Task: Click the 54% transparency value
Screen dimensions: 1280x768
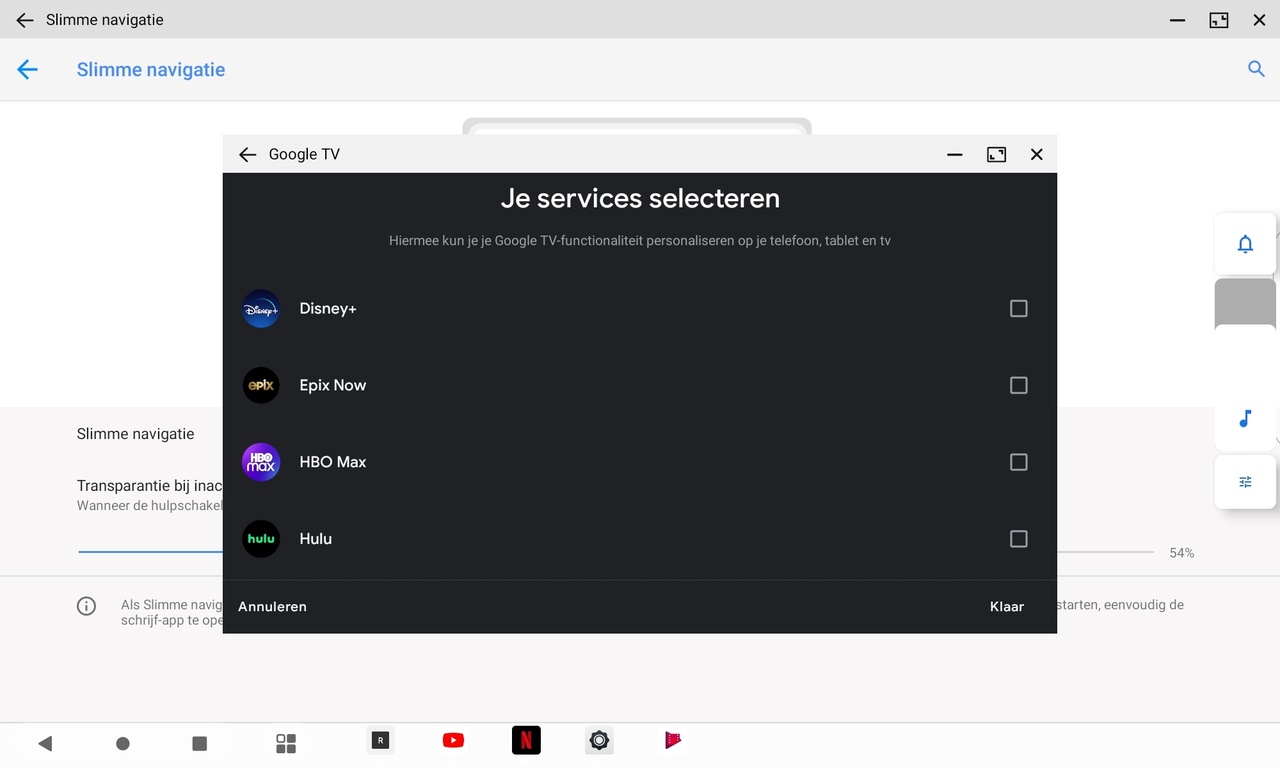Action: pyautogui.click(x=1182, y=553)
